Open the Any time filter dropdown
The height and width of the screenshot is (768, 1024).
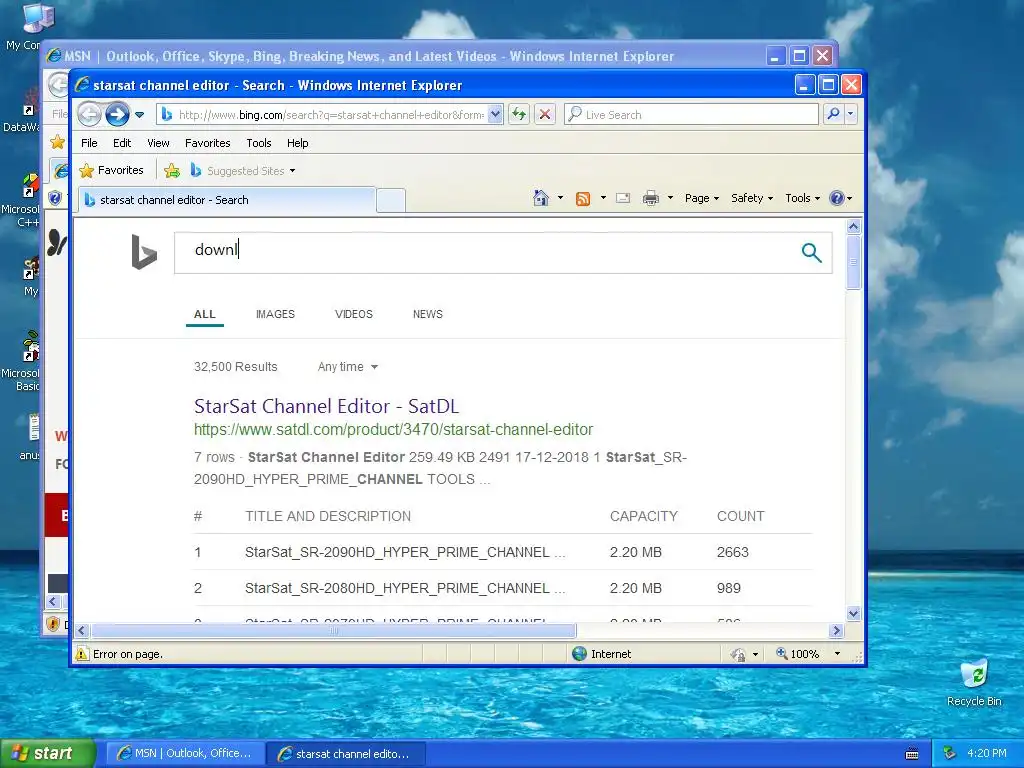(347, 367)
